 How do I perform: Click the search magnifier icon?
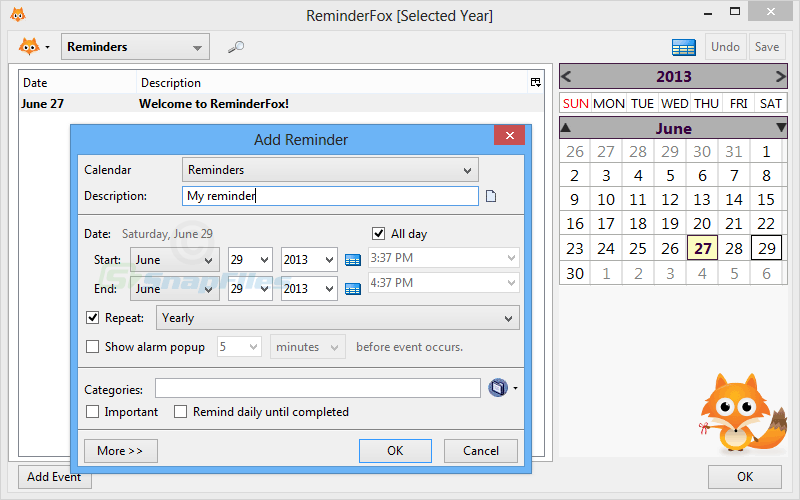pyautogui.click(x=236, y=47)
